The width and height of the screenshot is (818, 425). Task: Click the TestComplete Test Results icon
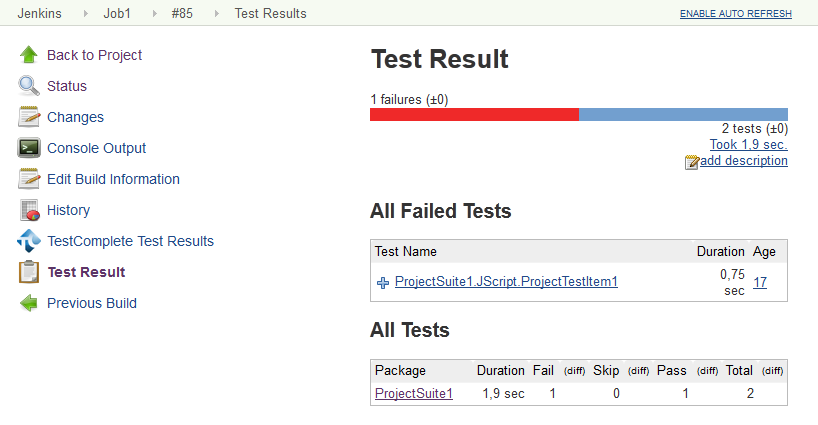[29, 241]
